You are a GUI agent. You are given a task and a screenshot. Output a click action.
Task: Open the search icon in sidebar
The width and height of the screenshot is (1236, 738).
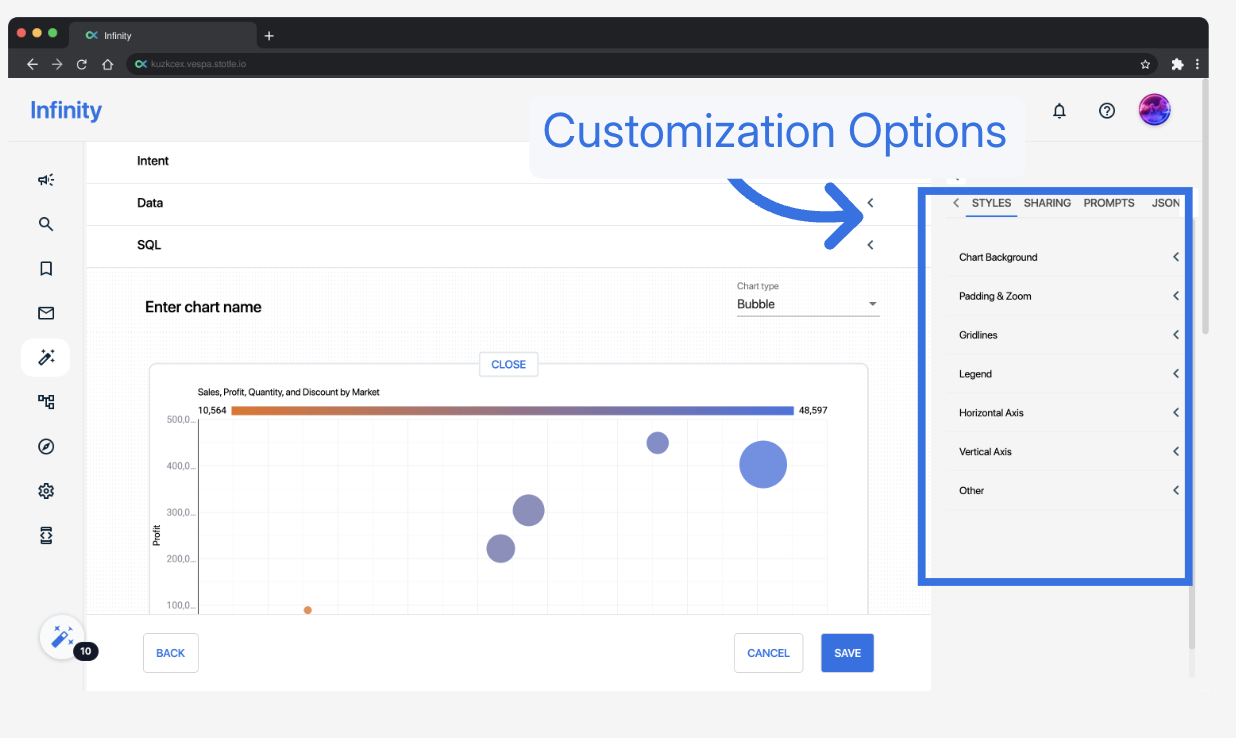click(x=46, y=224)
